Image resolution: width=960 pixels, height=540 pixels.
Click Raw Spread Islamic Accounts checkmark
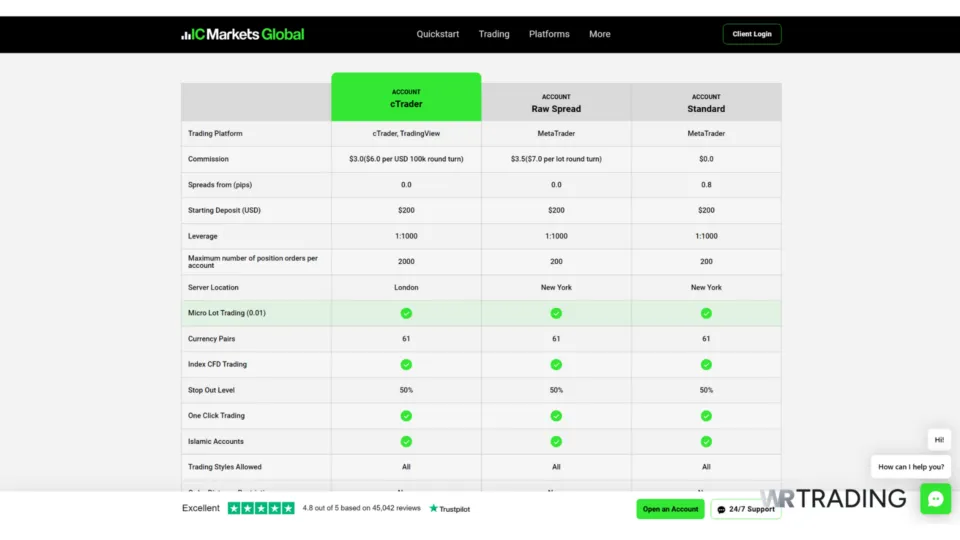pyautogui.click(x=556, y=441)
